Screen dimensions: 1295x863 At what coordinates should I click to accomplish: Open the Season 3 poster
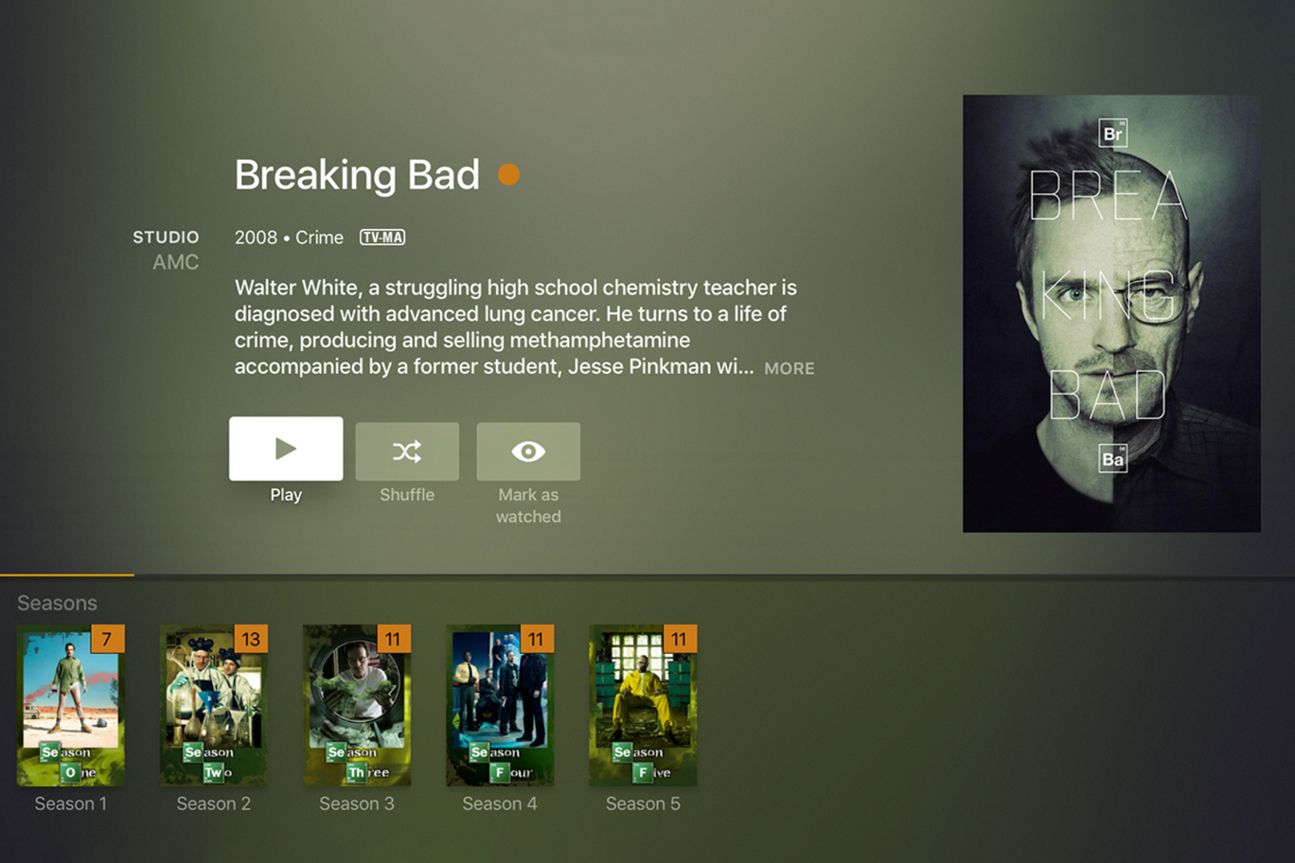point(357,705)
